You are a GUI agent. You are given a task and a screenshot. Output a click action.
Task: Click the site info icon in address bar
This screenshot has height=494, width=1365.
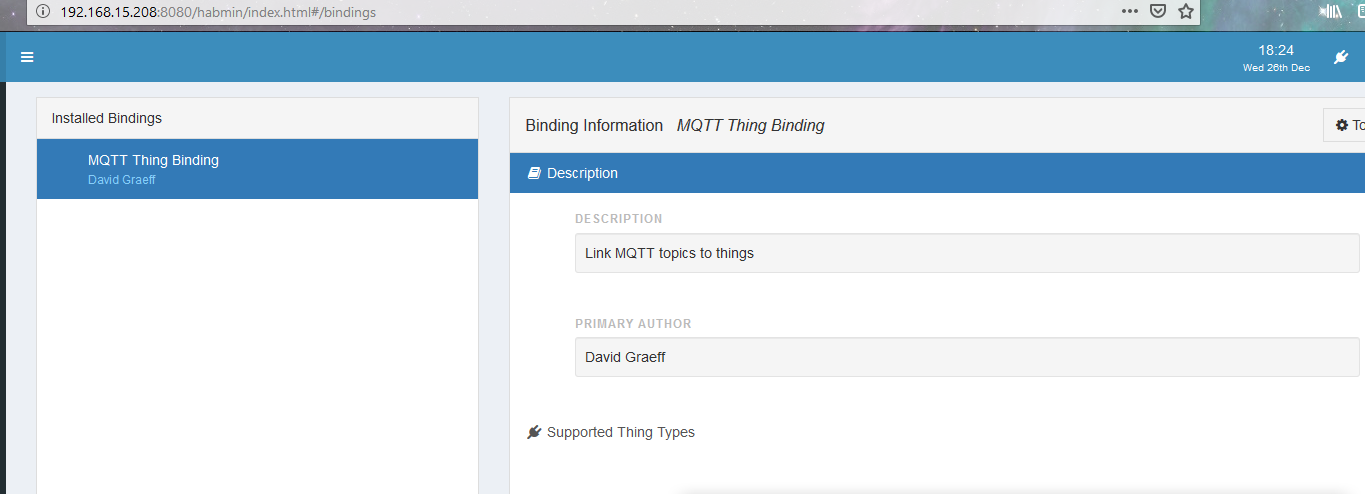tap(42, 12)
